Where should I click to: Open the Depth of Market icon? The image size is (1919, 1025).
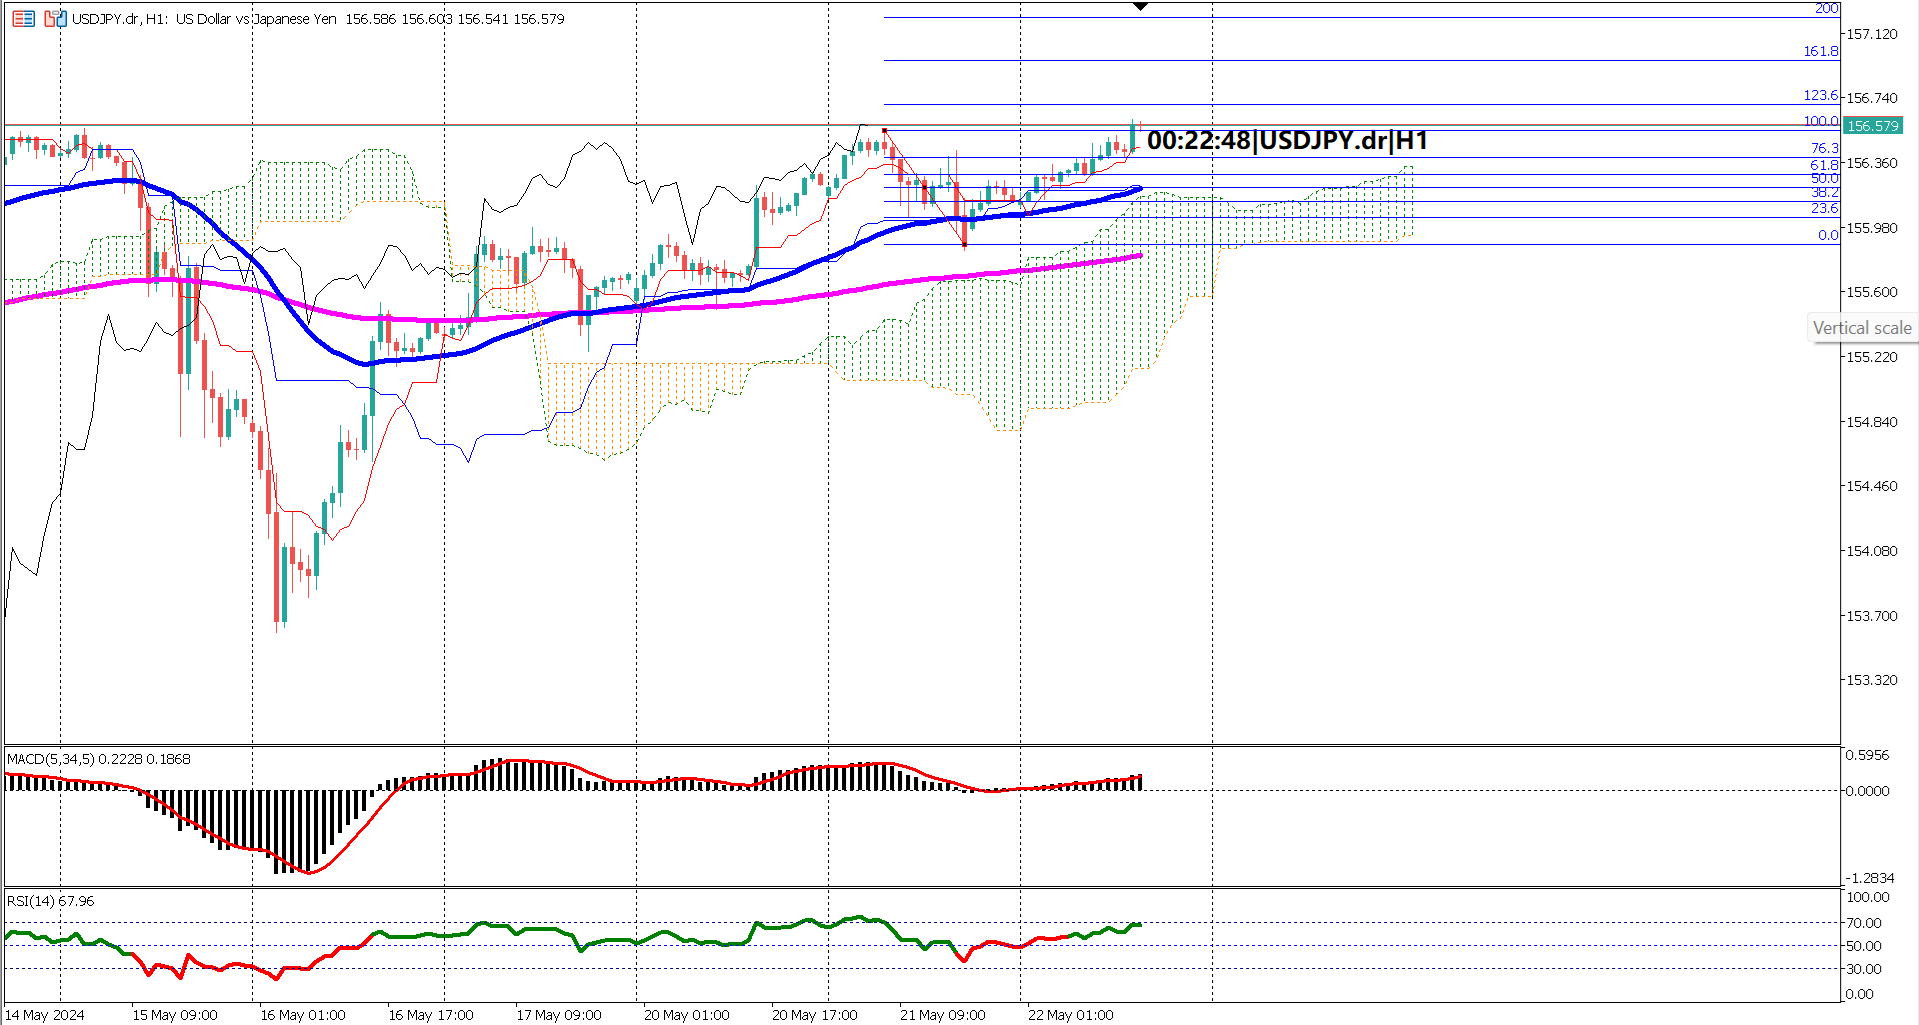[x=23, y=19]
